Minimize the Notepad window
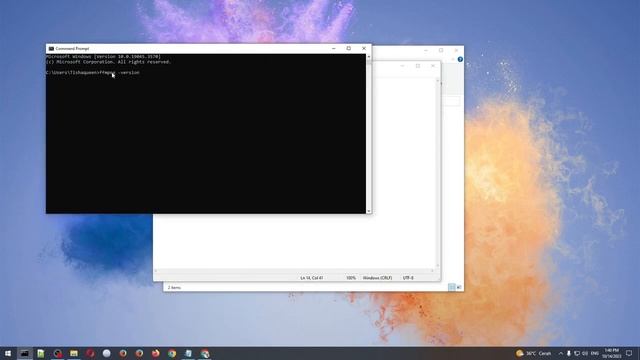 tap(402, 66)
